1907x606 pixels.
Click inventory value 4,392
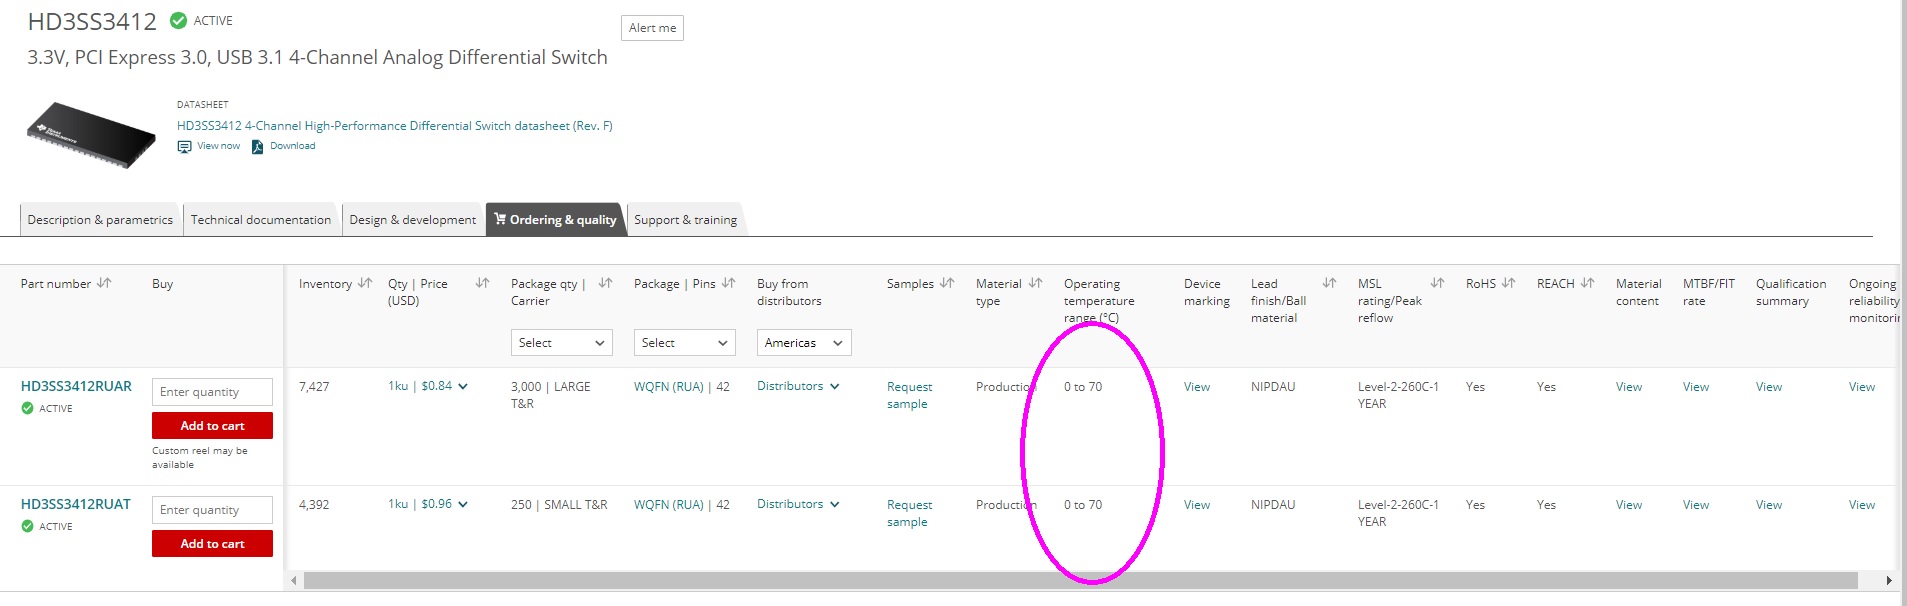(314, 505)
